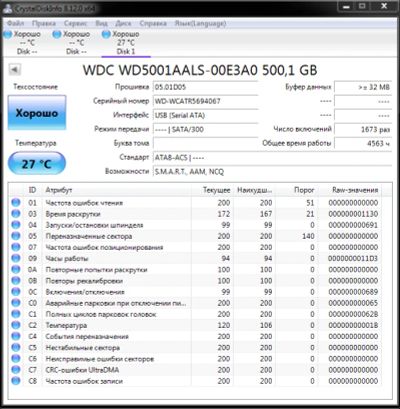Select the Disk 1 tab at 27 °C
Viewport: 400px width, 409px height.
coord(126,43)
